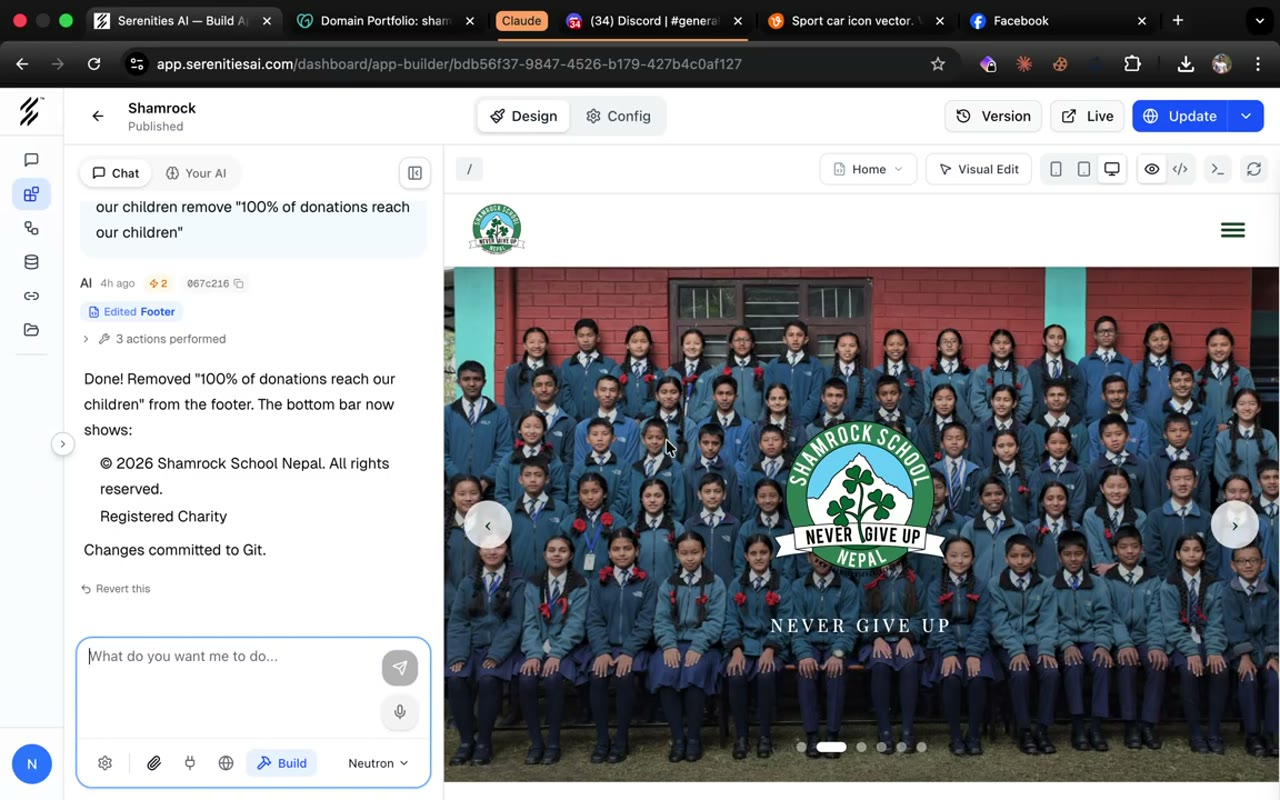Select the active carousel pill indicator
Image resolution: width=1280 pixels, height=800 pixels.
coord(831,746)
